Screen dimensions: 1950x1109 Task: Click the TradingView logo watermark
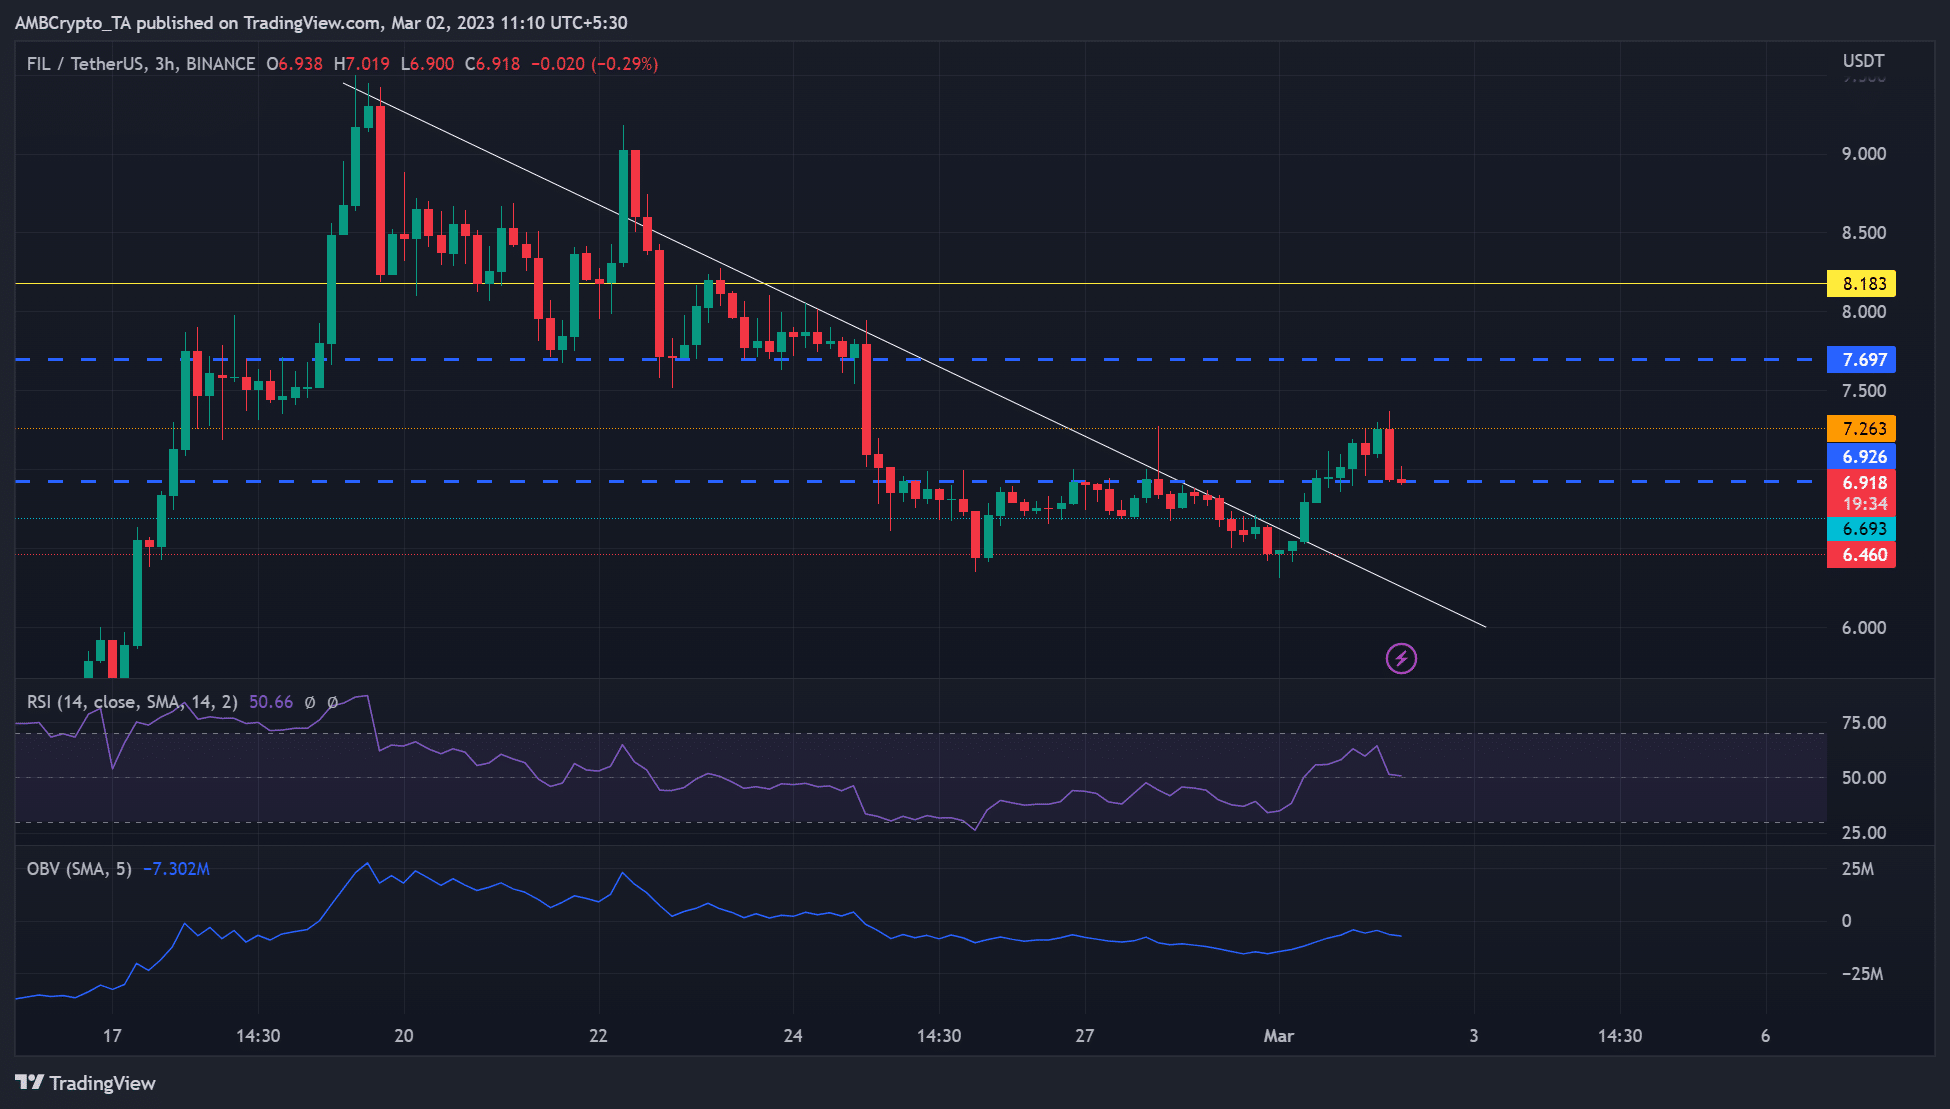point(85,1083)
